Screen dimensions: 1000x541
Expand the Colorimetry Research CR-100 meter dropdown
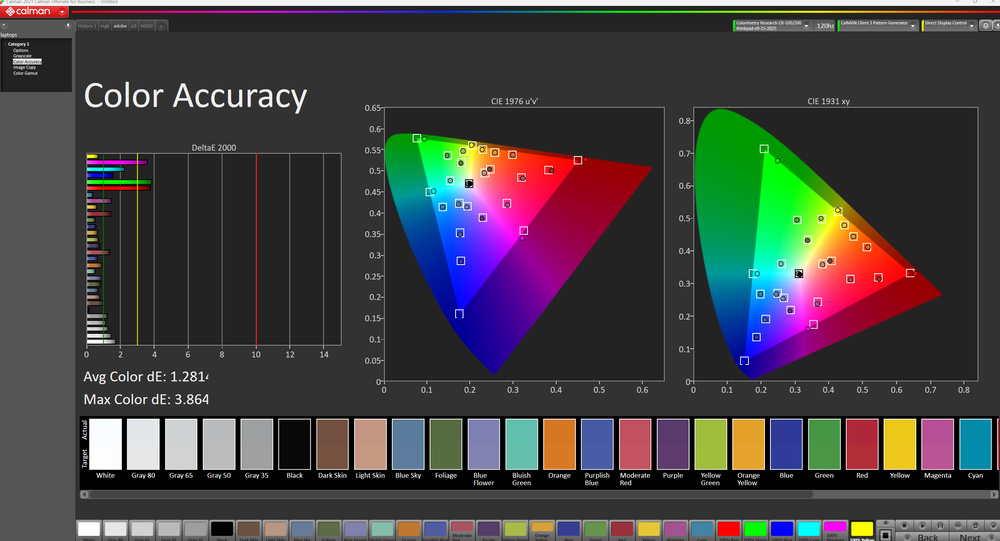[806, 25]
